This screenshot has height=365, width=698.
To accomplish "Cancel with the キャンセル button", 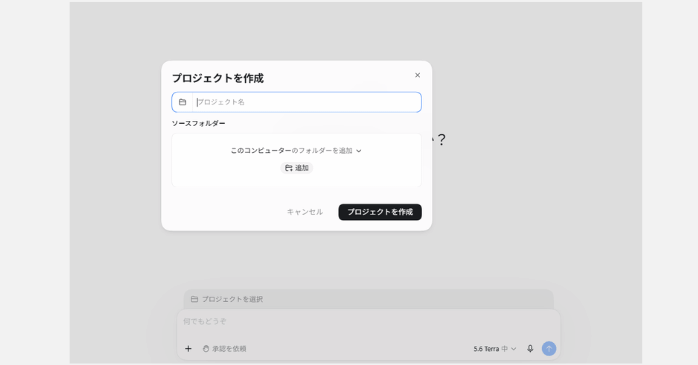I will 304,212.
